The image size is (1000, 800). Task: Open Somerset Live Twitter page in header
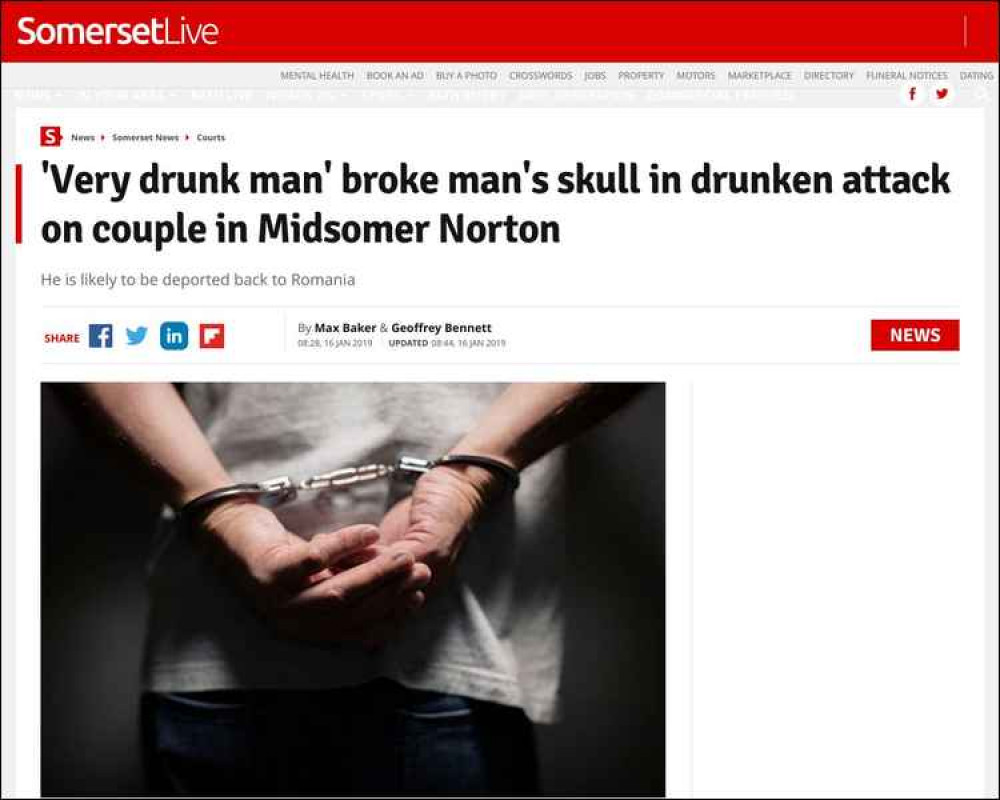(941, 94)
